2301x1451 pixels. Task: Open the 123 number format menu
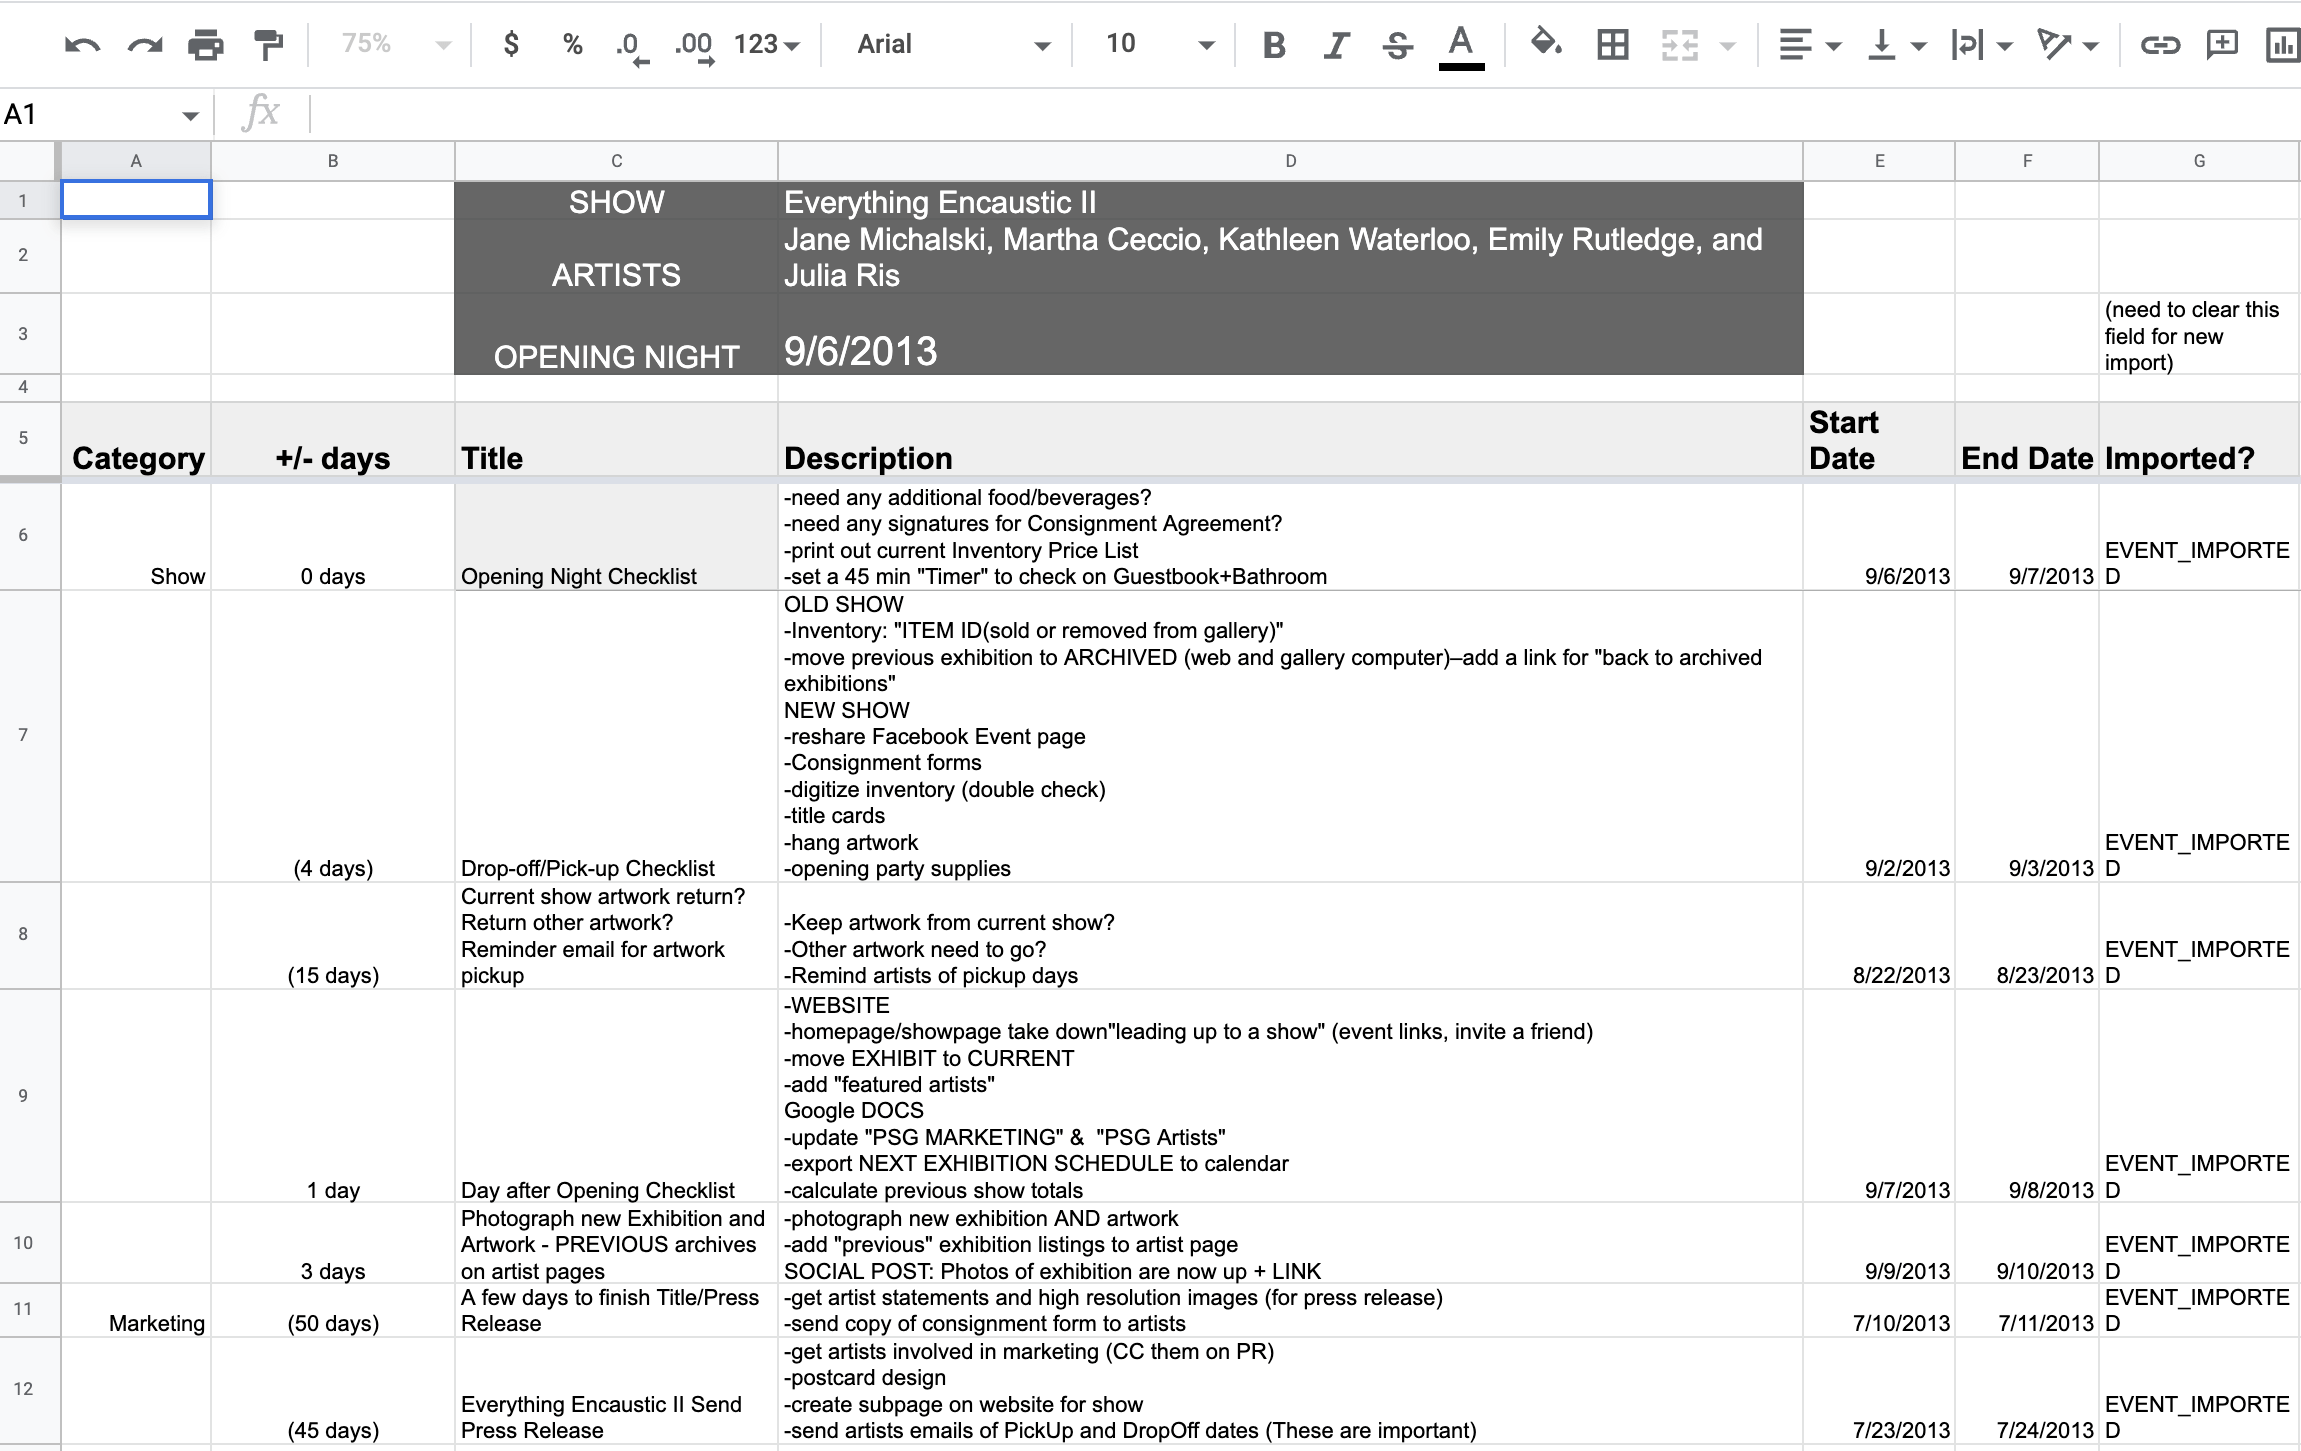click(x=766, y=44)
